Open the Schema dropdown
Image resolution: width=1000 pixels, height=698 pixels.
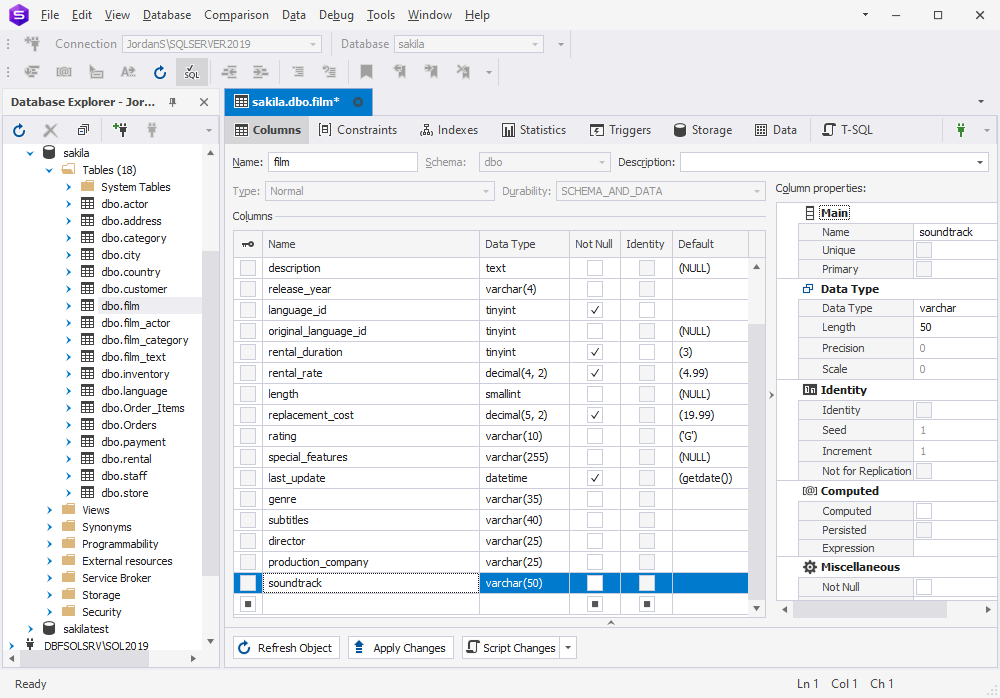(601, 162)
